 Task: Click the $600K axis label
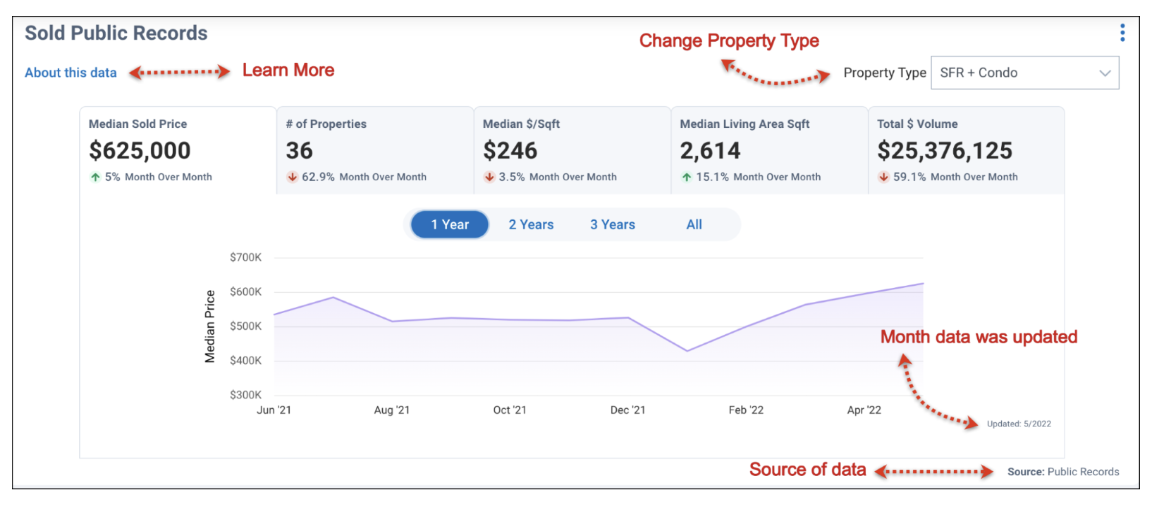tap(246, 292)
